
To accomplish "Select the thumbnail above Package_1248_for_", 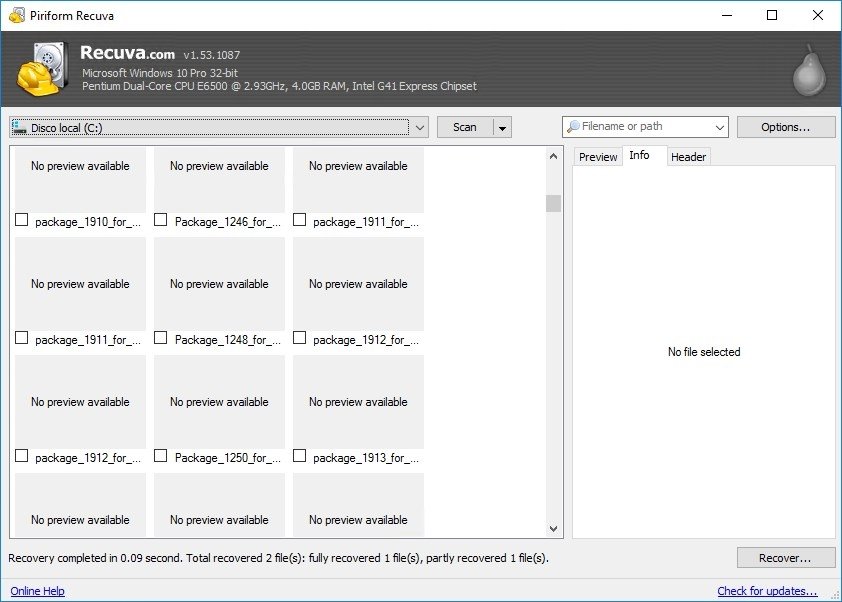I will [219, 284].
